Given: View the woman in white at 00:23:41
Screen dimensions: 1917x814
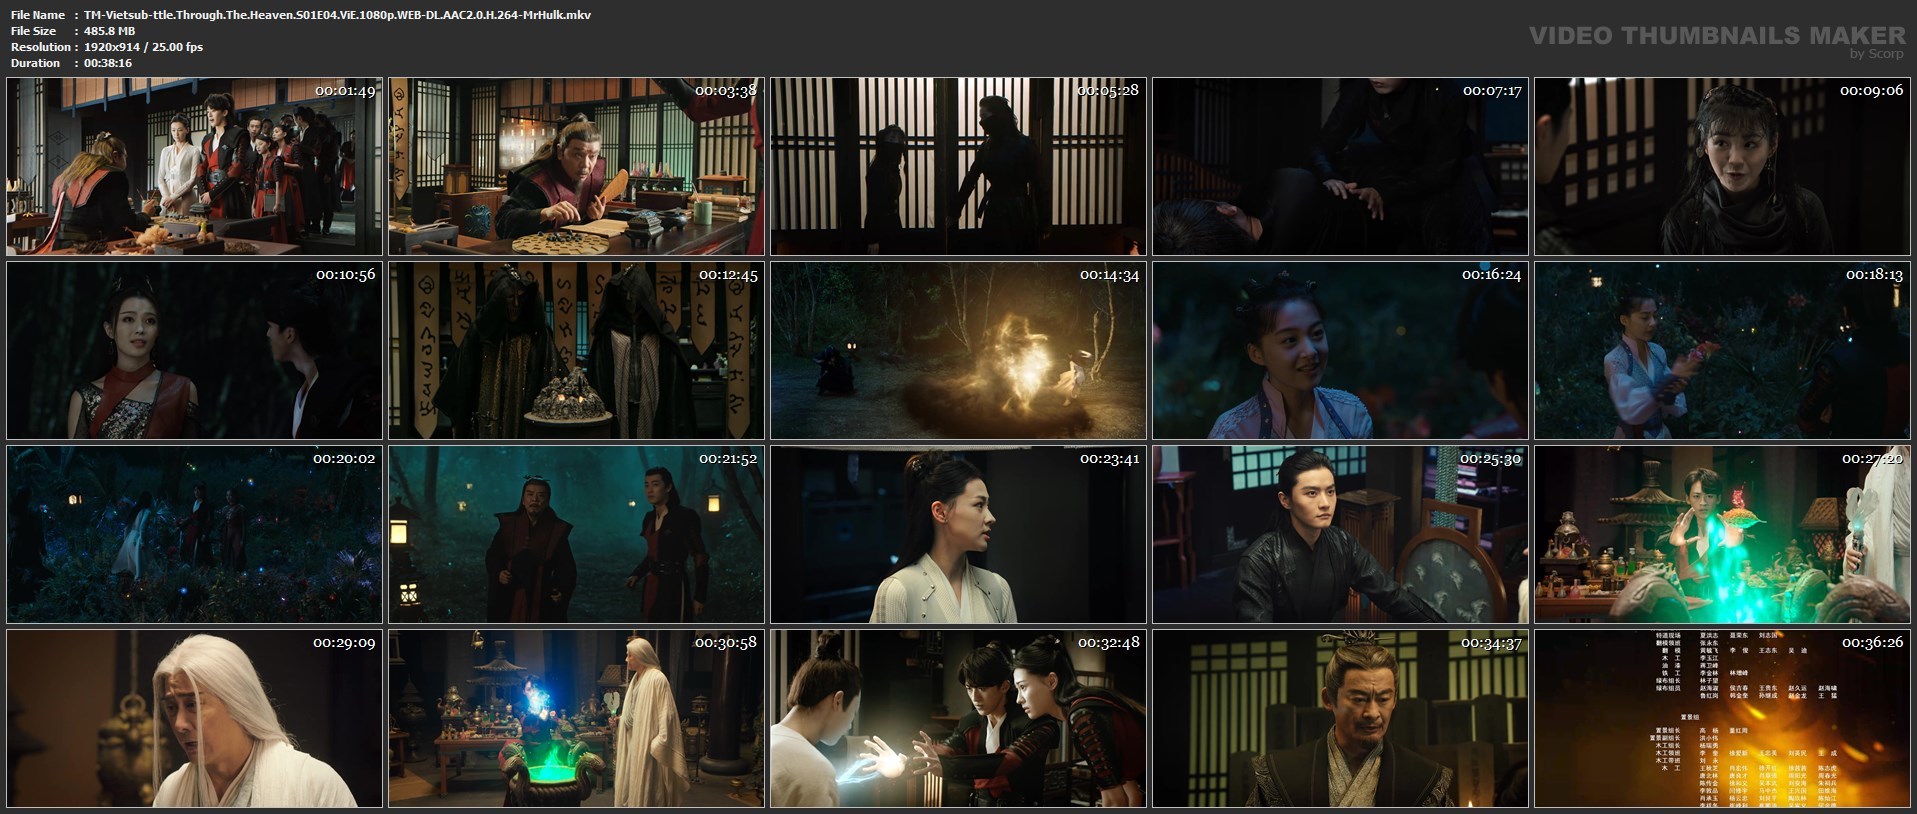Looking at the screenshot, I should click(x=958, y=534).
